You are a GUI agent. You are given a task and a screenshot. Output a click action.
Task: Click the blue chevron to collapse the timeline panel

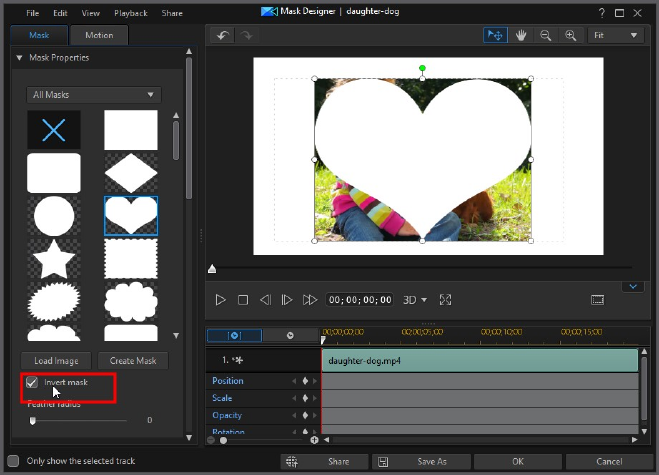633,287
